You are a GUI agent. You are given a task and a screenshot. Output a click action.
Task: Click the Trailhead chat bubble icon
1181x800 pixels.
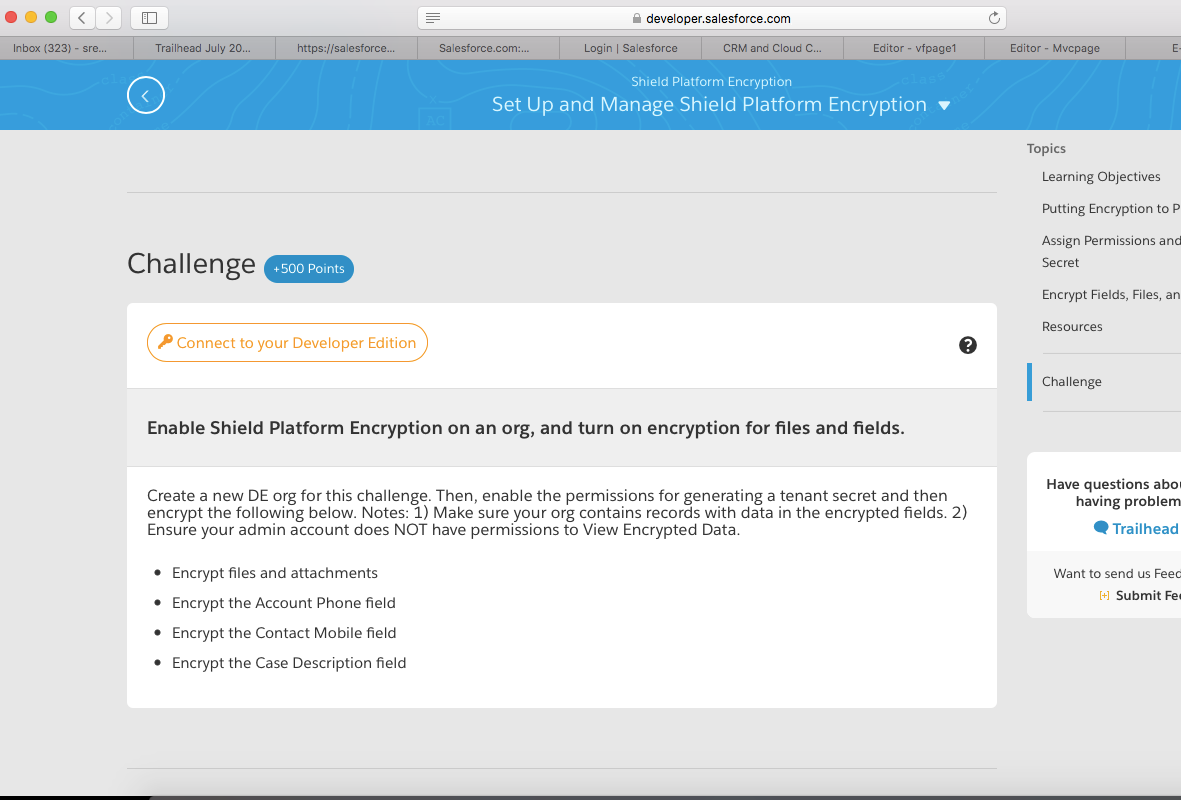[1100, 528]
